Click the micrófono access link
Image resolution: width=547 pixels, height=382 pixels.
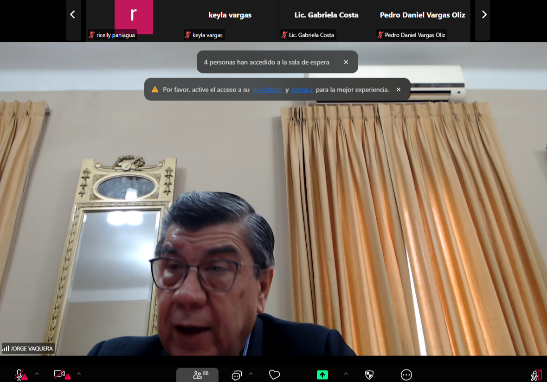267,90
